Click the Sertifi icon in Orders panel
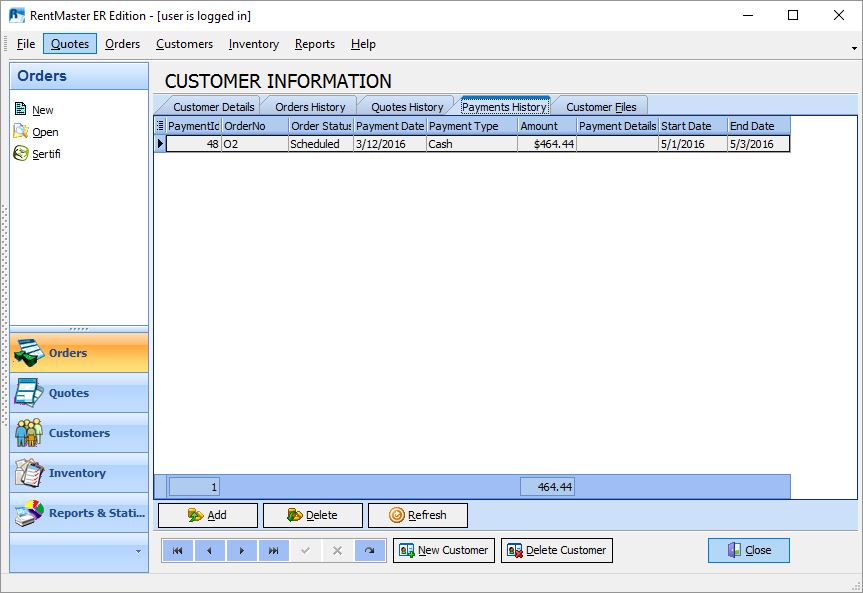The width and height of the screenshot is (863, 593). [x=21, y=154]
